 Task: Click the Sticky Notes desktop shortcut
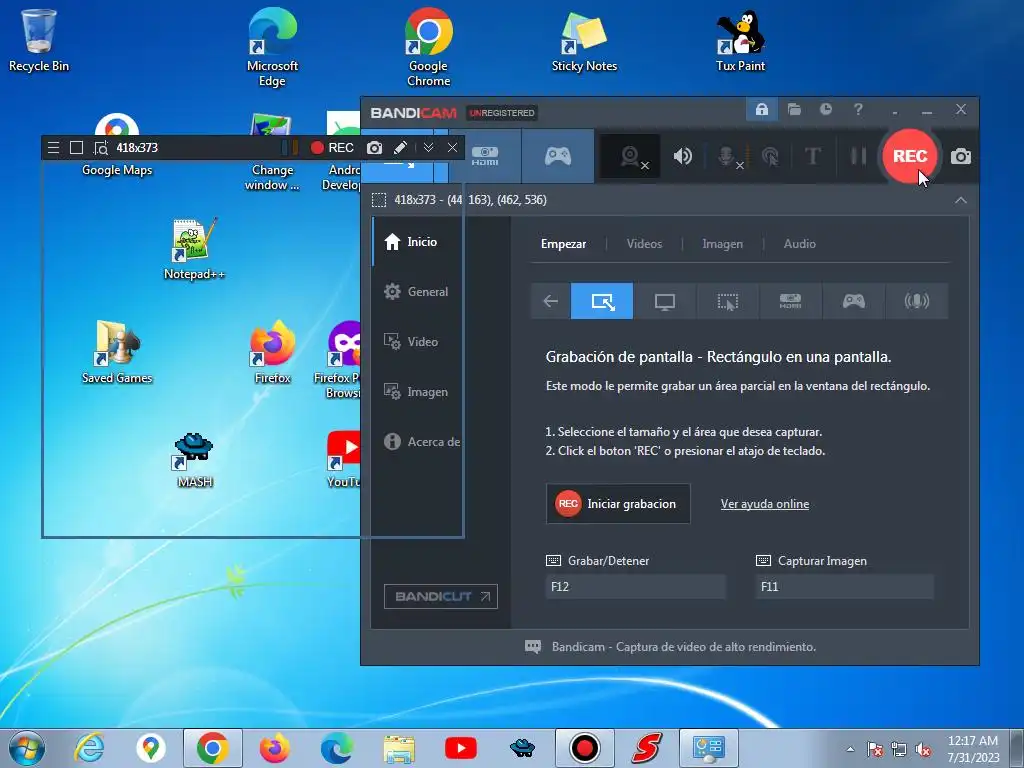584,40
